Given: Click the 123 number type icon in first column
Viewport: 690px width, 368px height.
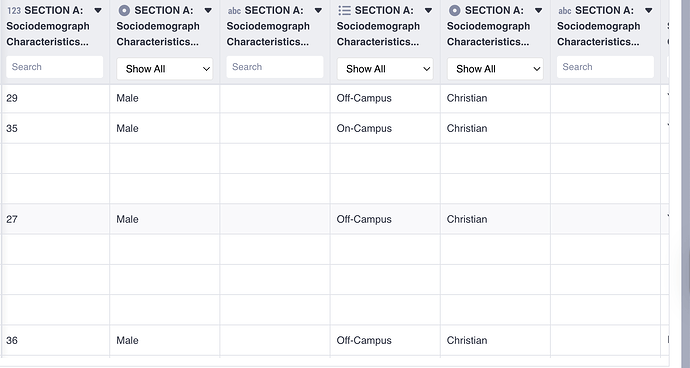Looking at the screenshot, I should [x=14, y=11].
